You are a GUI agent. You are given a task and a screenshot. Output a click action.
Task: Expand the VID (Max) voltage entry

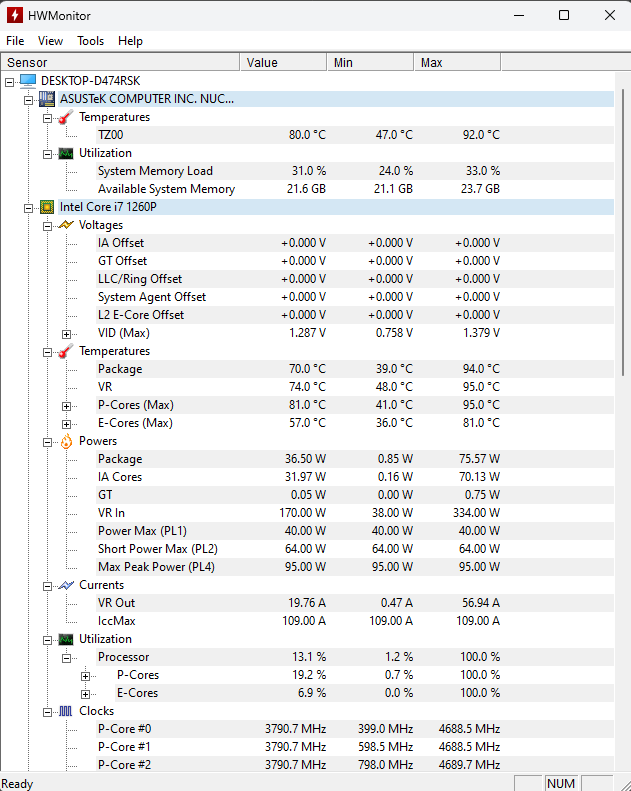[67, 333]
